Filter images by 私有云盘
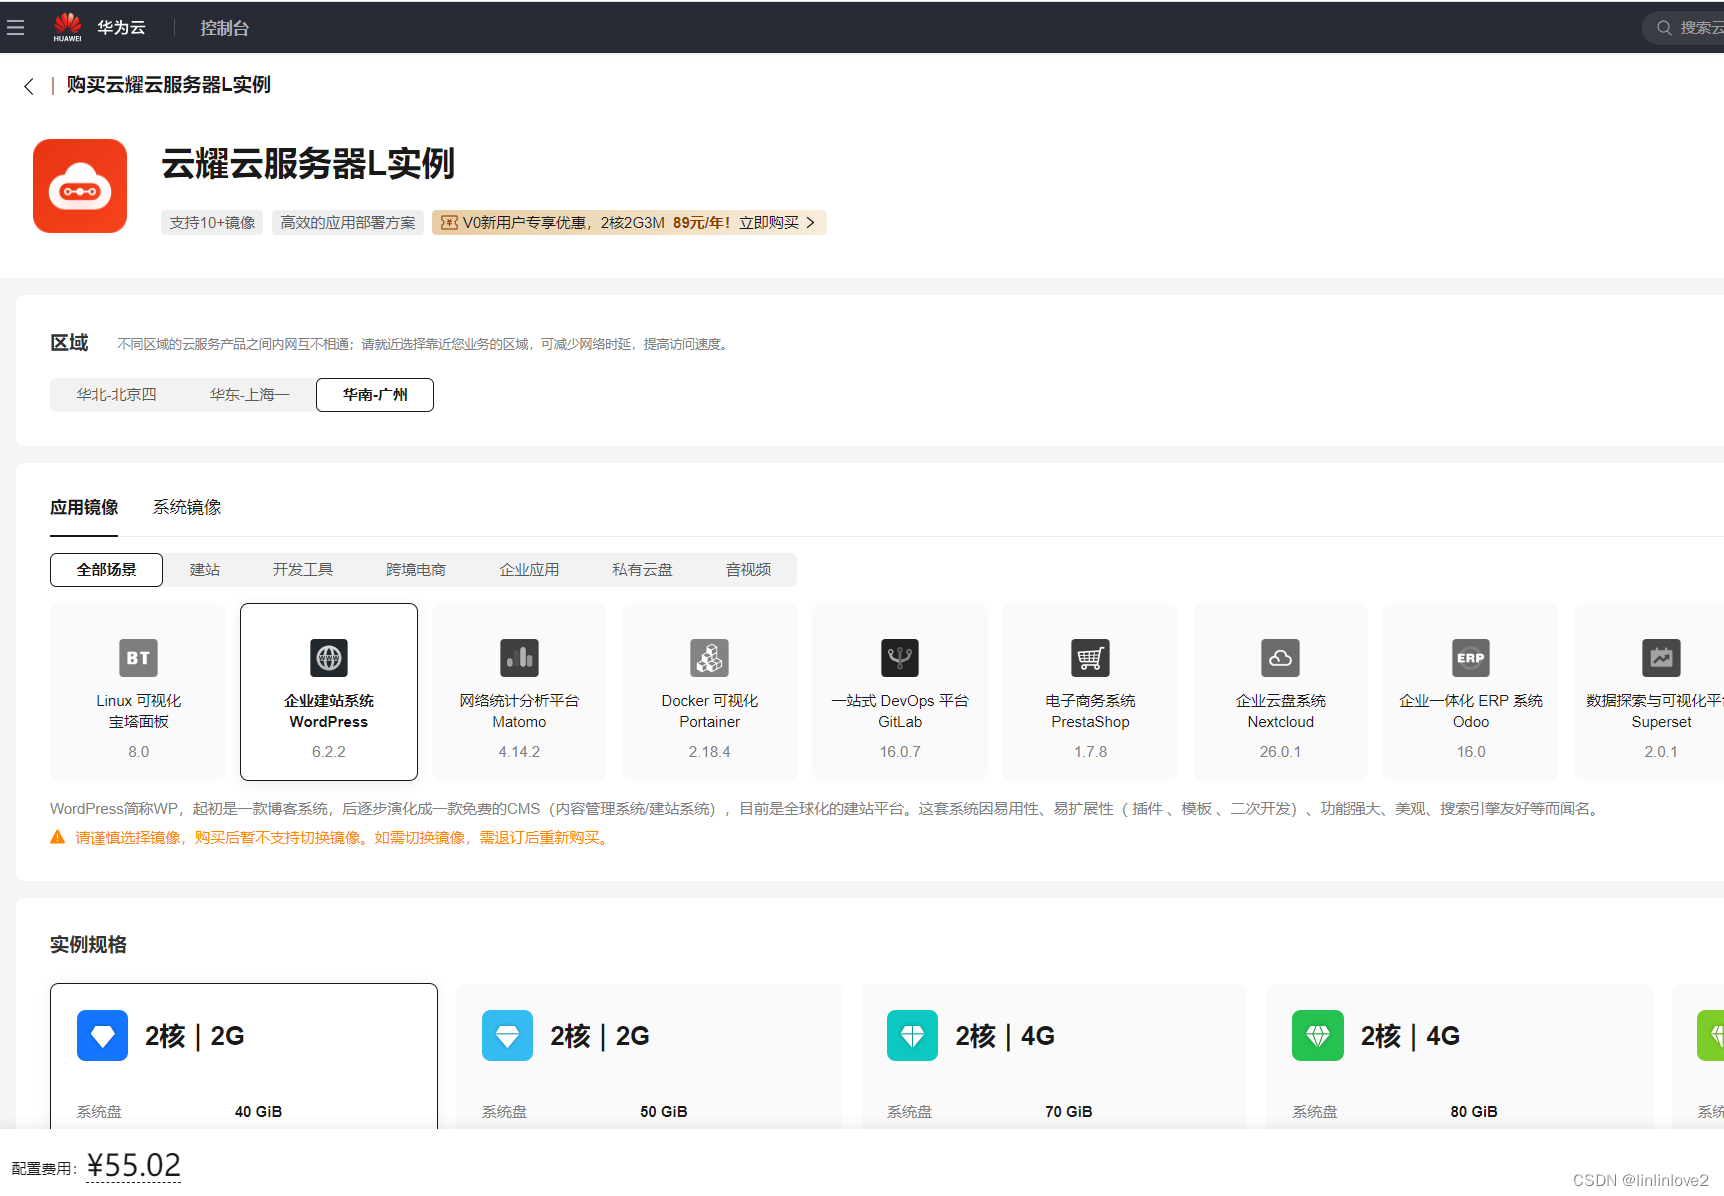 (642, 570)
